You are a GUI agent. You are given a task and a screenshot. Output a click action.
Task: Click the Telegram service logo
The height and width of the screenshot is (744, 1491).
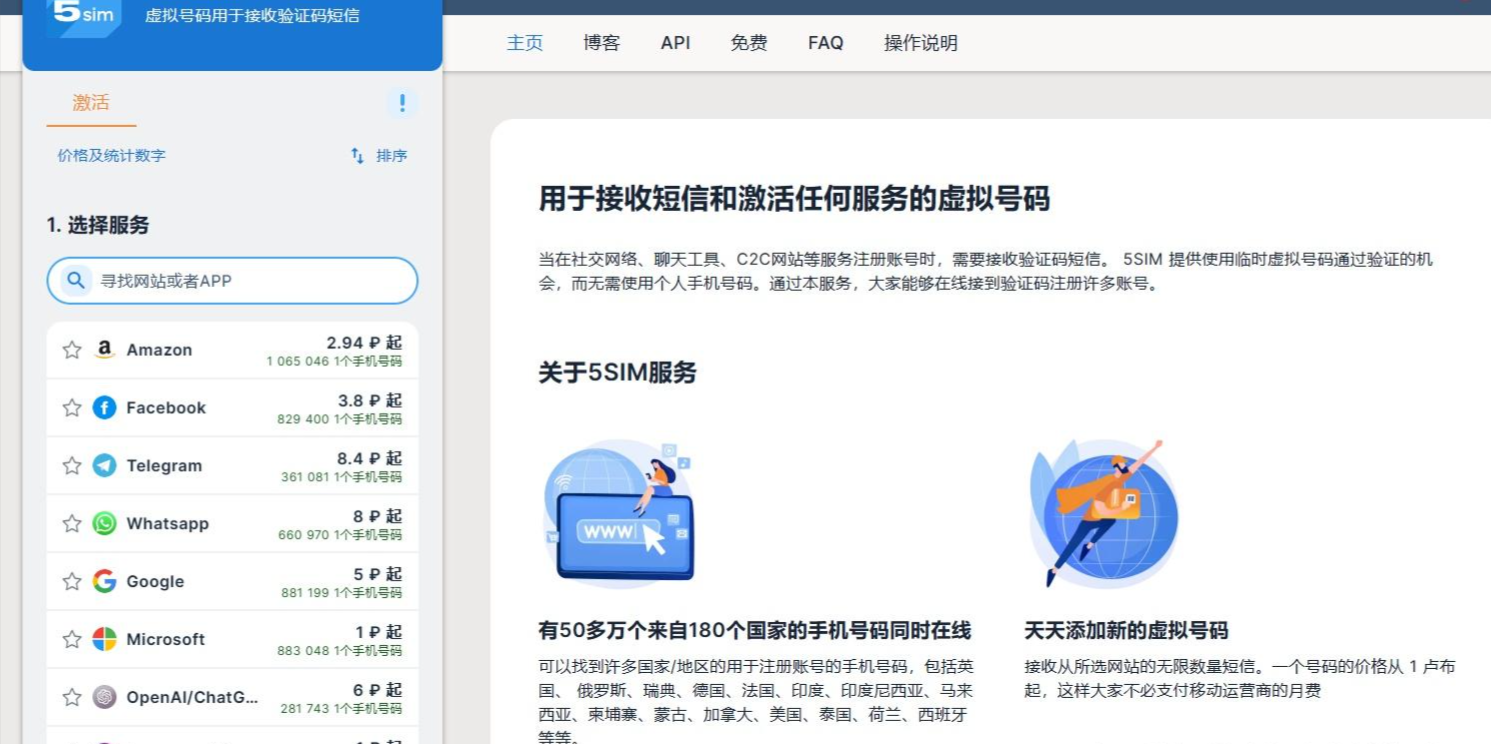click(x=104, y=466)
